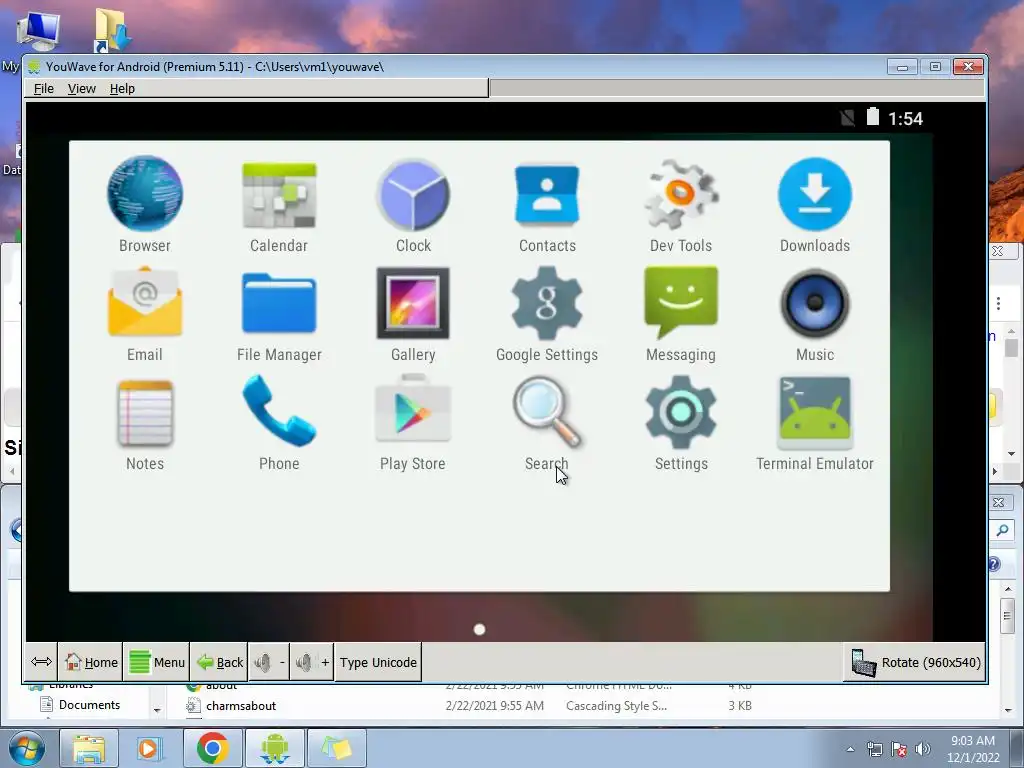Image resolution: width=1024 pixels, height=768 pixels.
Task: Click the Home button in YouWave toolbar
Action: click(91, 662)
